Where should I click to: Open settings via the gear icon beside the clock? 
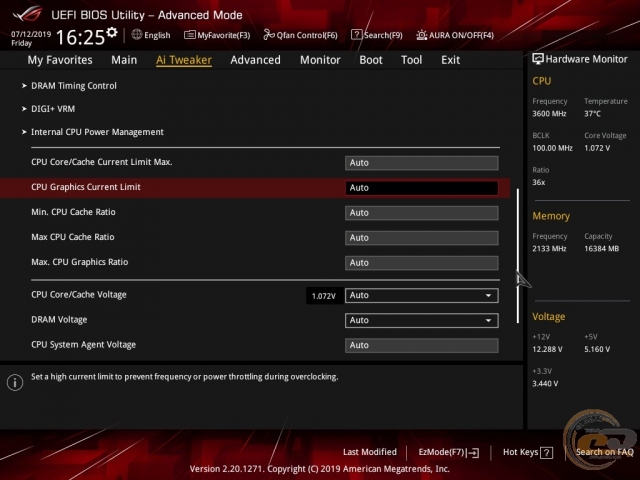point(112,32)
